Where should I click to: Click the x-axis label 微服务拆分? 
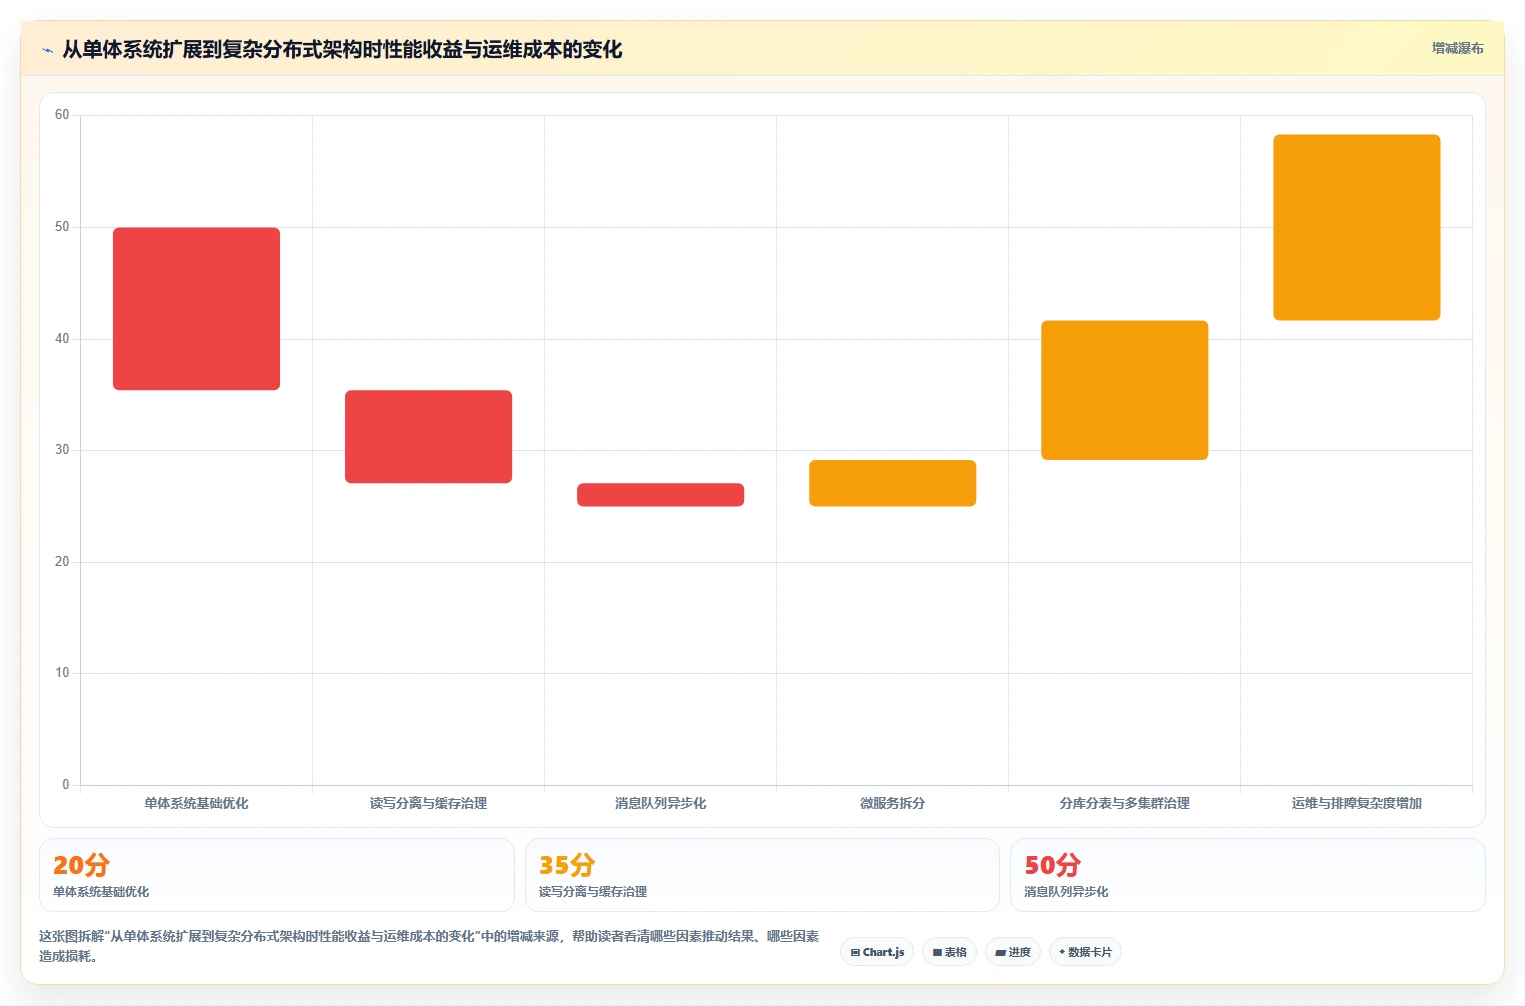tap(892, 803)
